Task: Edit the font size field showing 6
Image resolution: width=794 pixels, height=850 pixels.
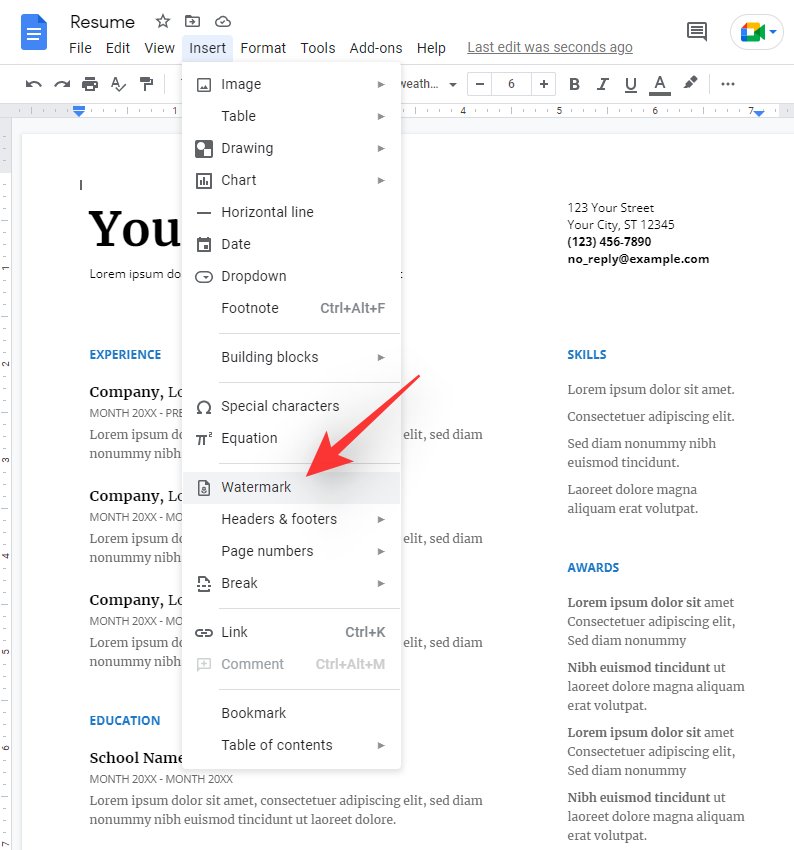Action: [511, 84]
